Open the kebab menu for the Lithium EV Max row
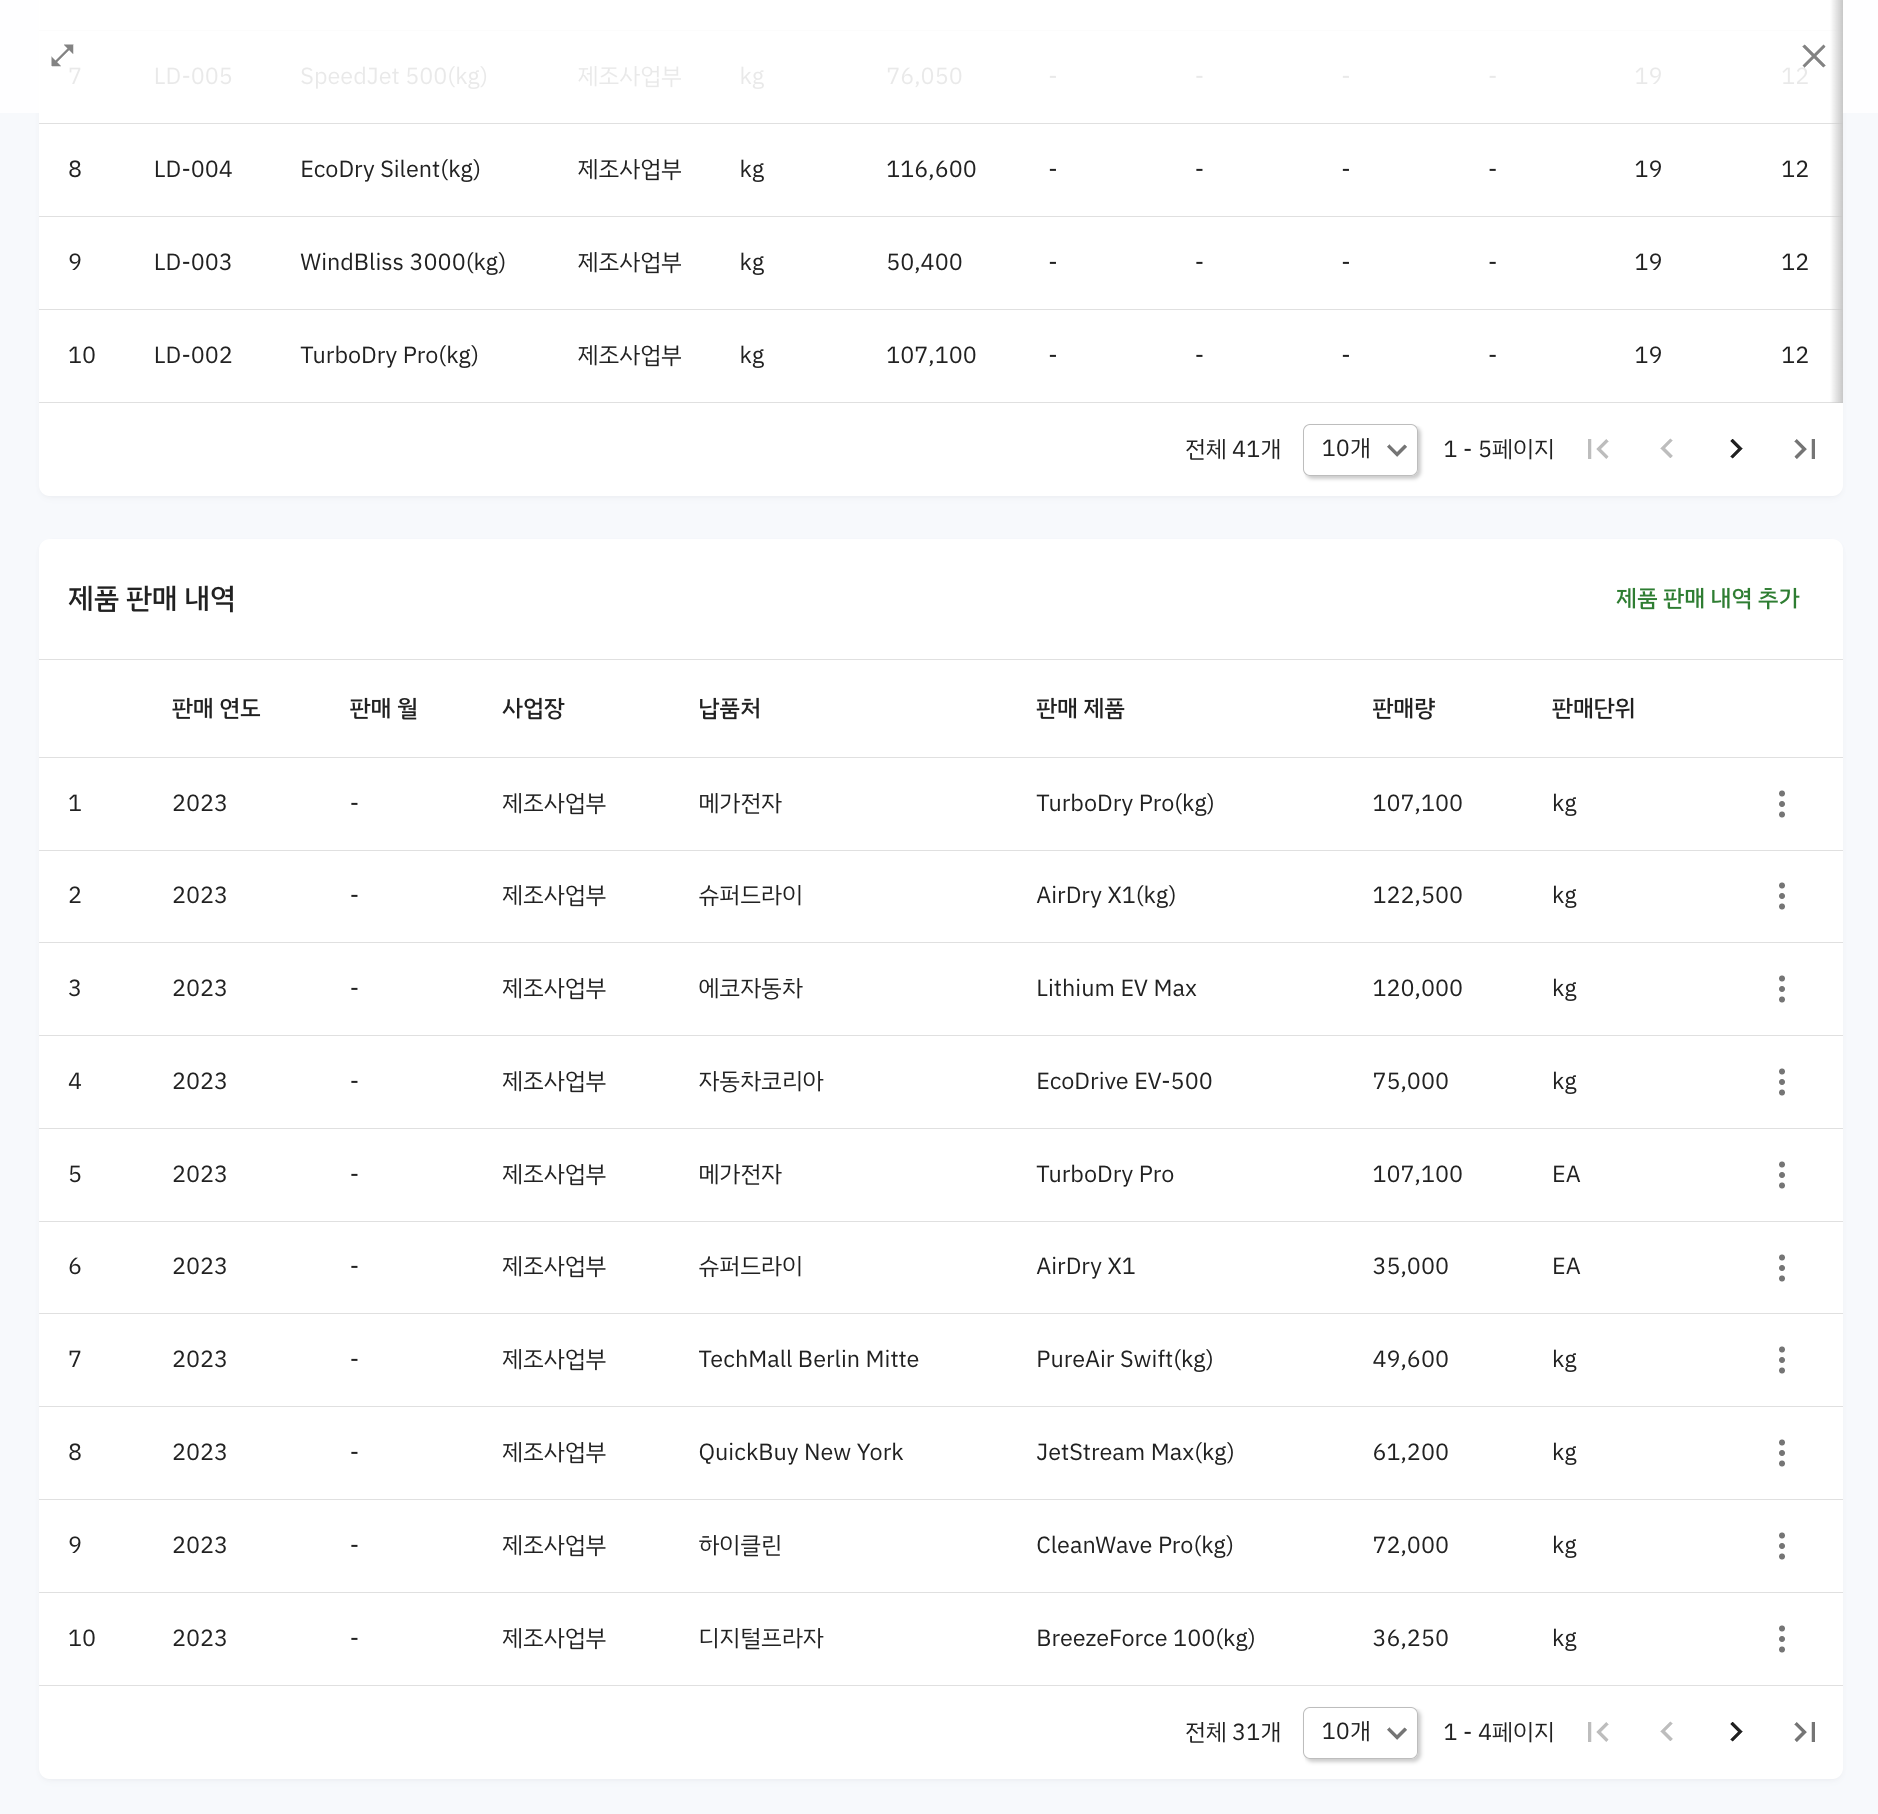 click(1781, 989)
